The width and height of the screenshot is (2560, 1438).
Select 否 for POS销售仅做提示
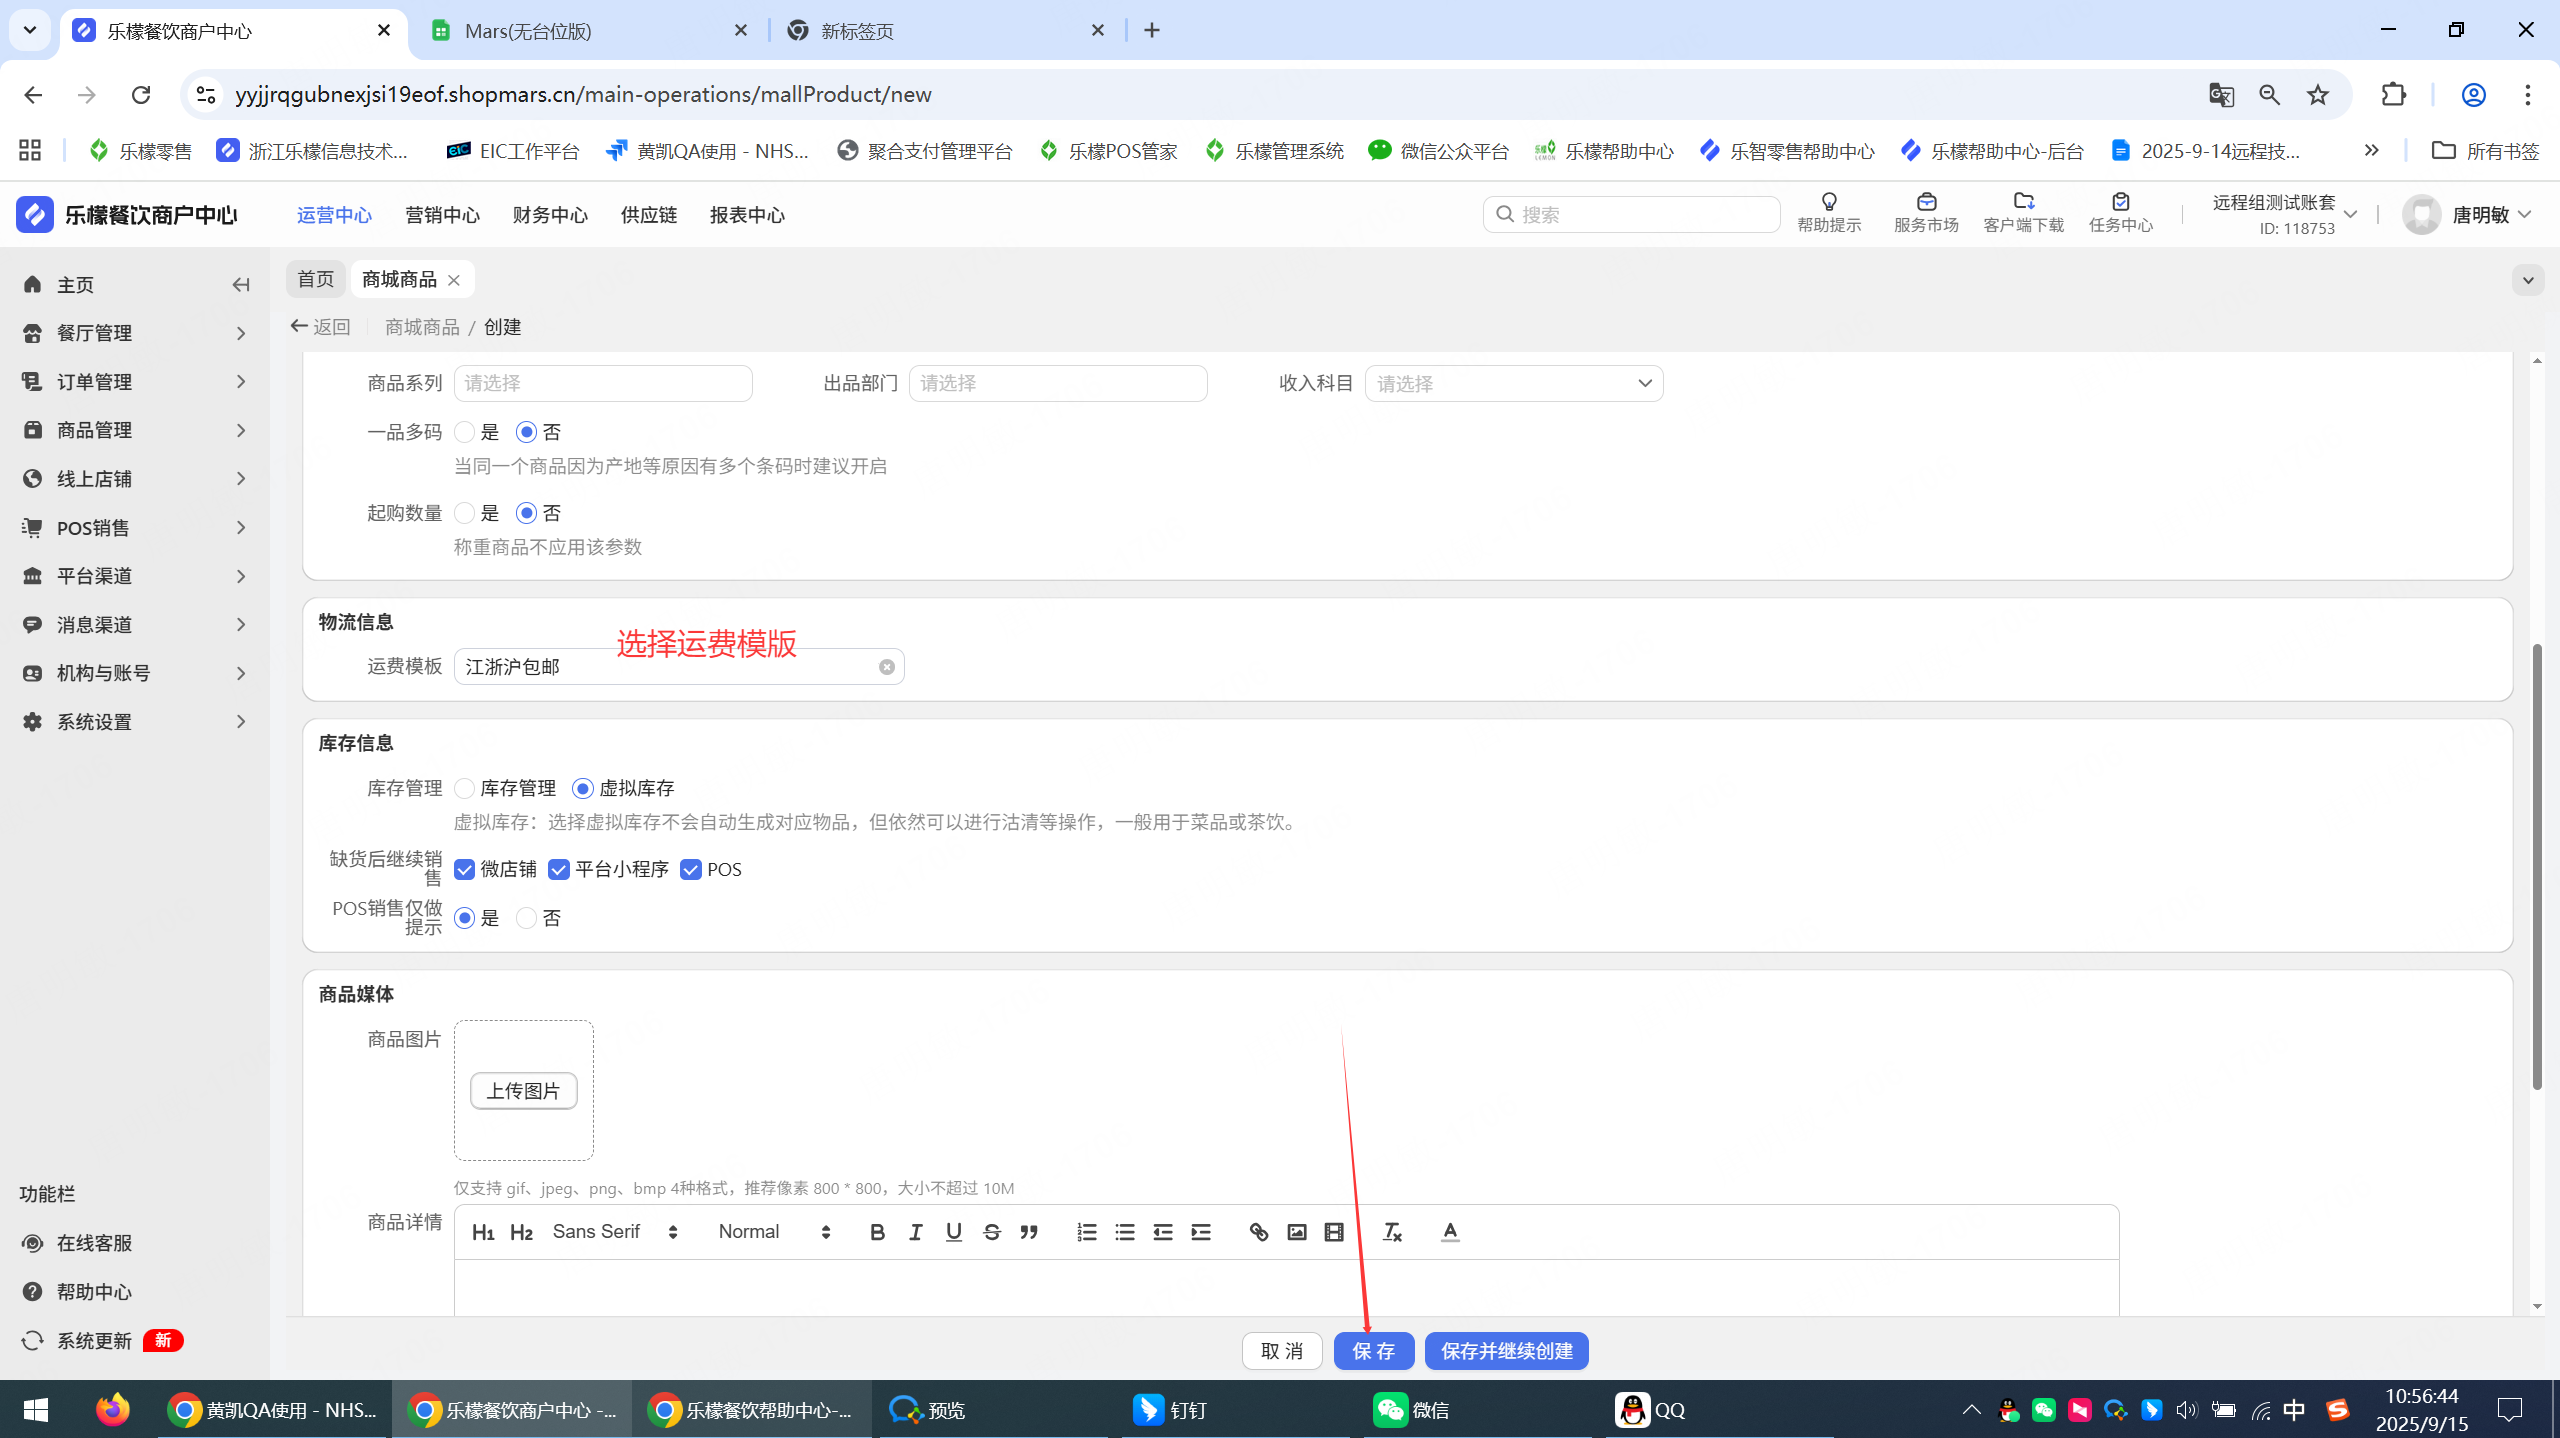tap(526, 918)
